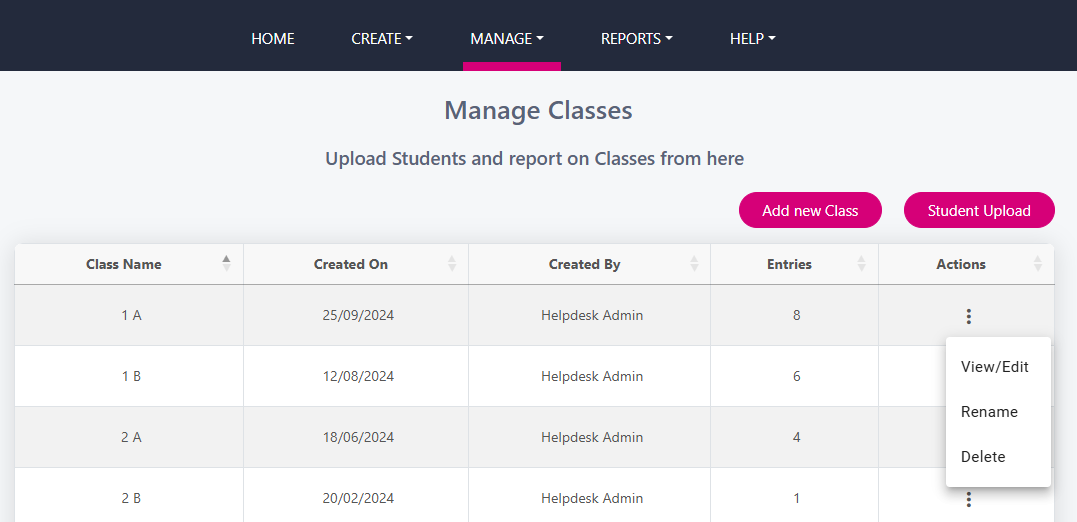Click entries count 1 for class 2 B
1077x522 pixels.
[x=796, y=498]
